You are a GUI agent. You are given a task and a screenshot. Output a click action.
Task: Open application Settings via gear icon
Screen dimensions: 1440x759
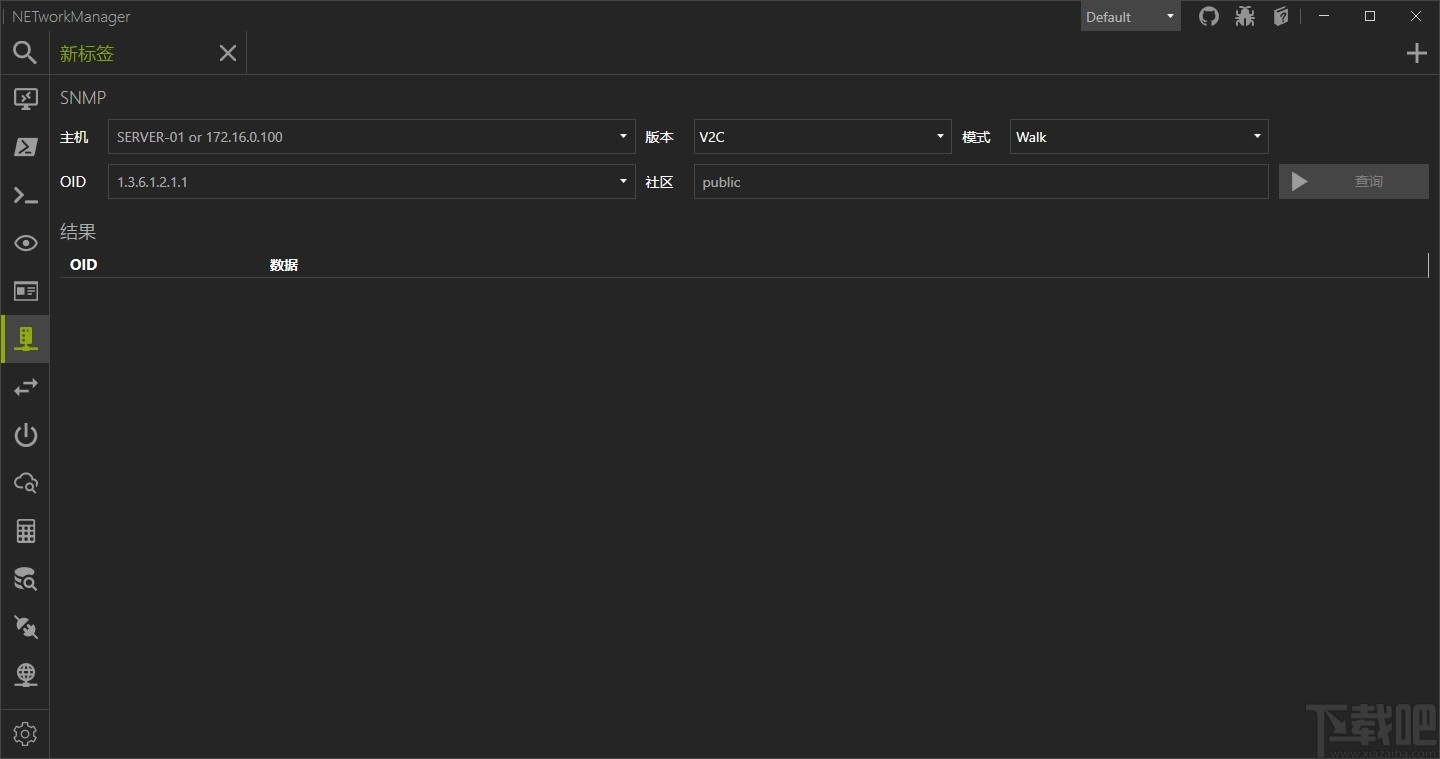tap(25, 733)
